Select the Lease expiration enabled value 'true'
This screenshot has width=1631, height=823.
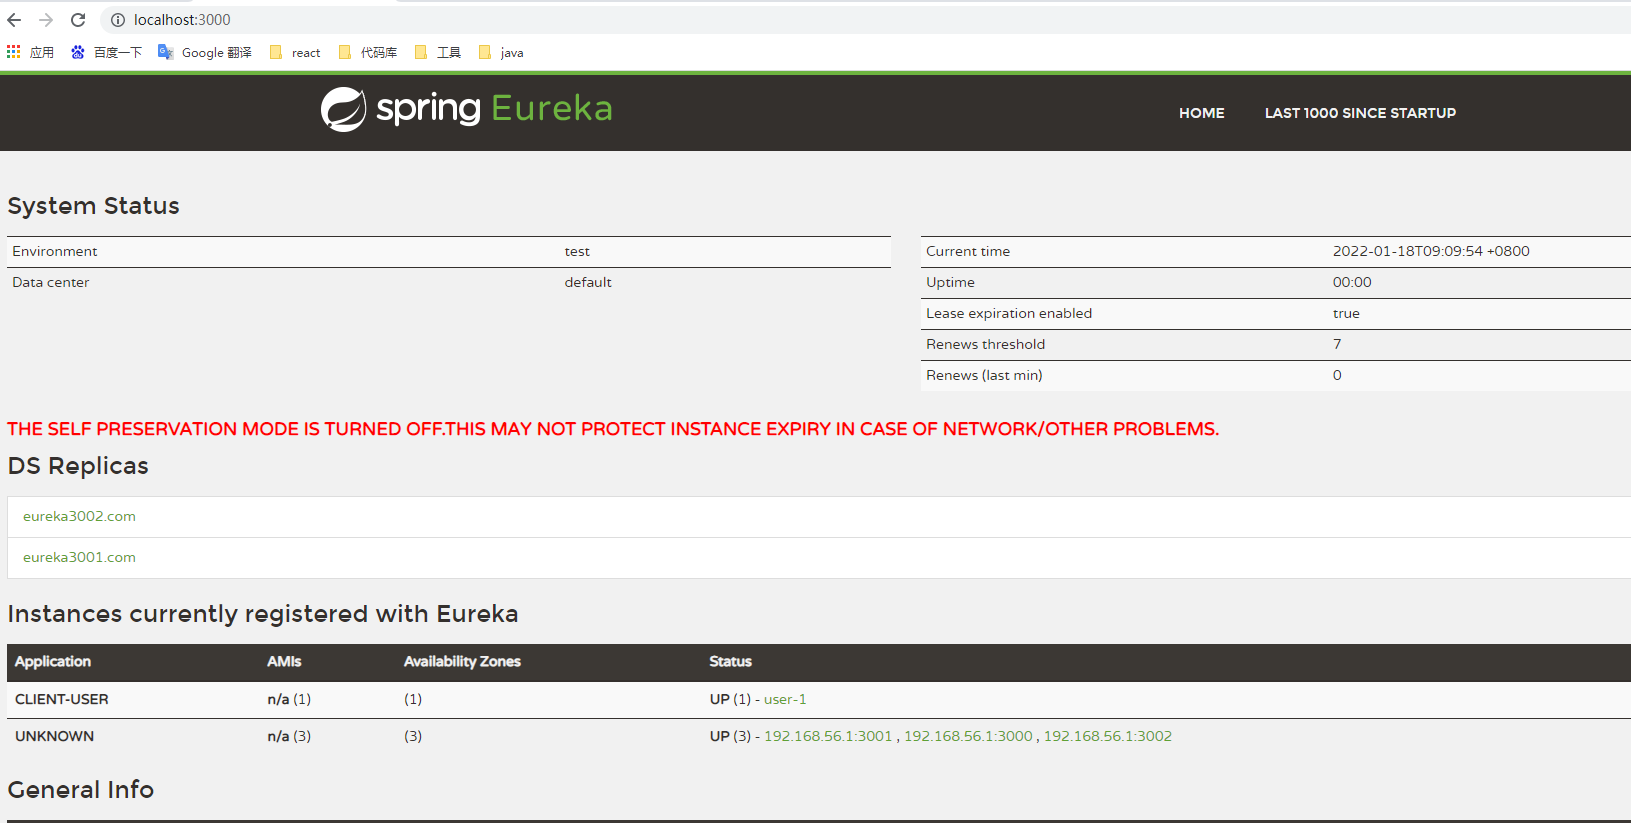tap(1346, 313)
